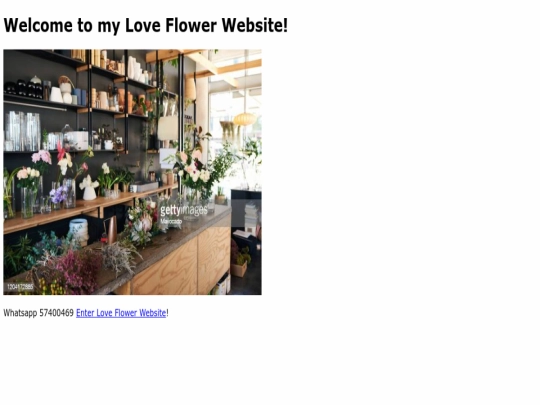The width and height of the screenshot is (540, 405).
Task: Click the word Love in the heading
Action: click(x=143, y=25)
